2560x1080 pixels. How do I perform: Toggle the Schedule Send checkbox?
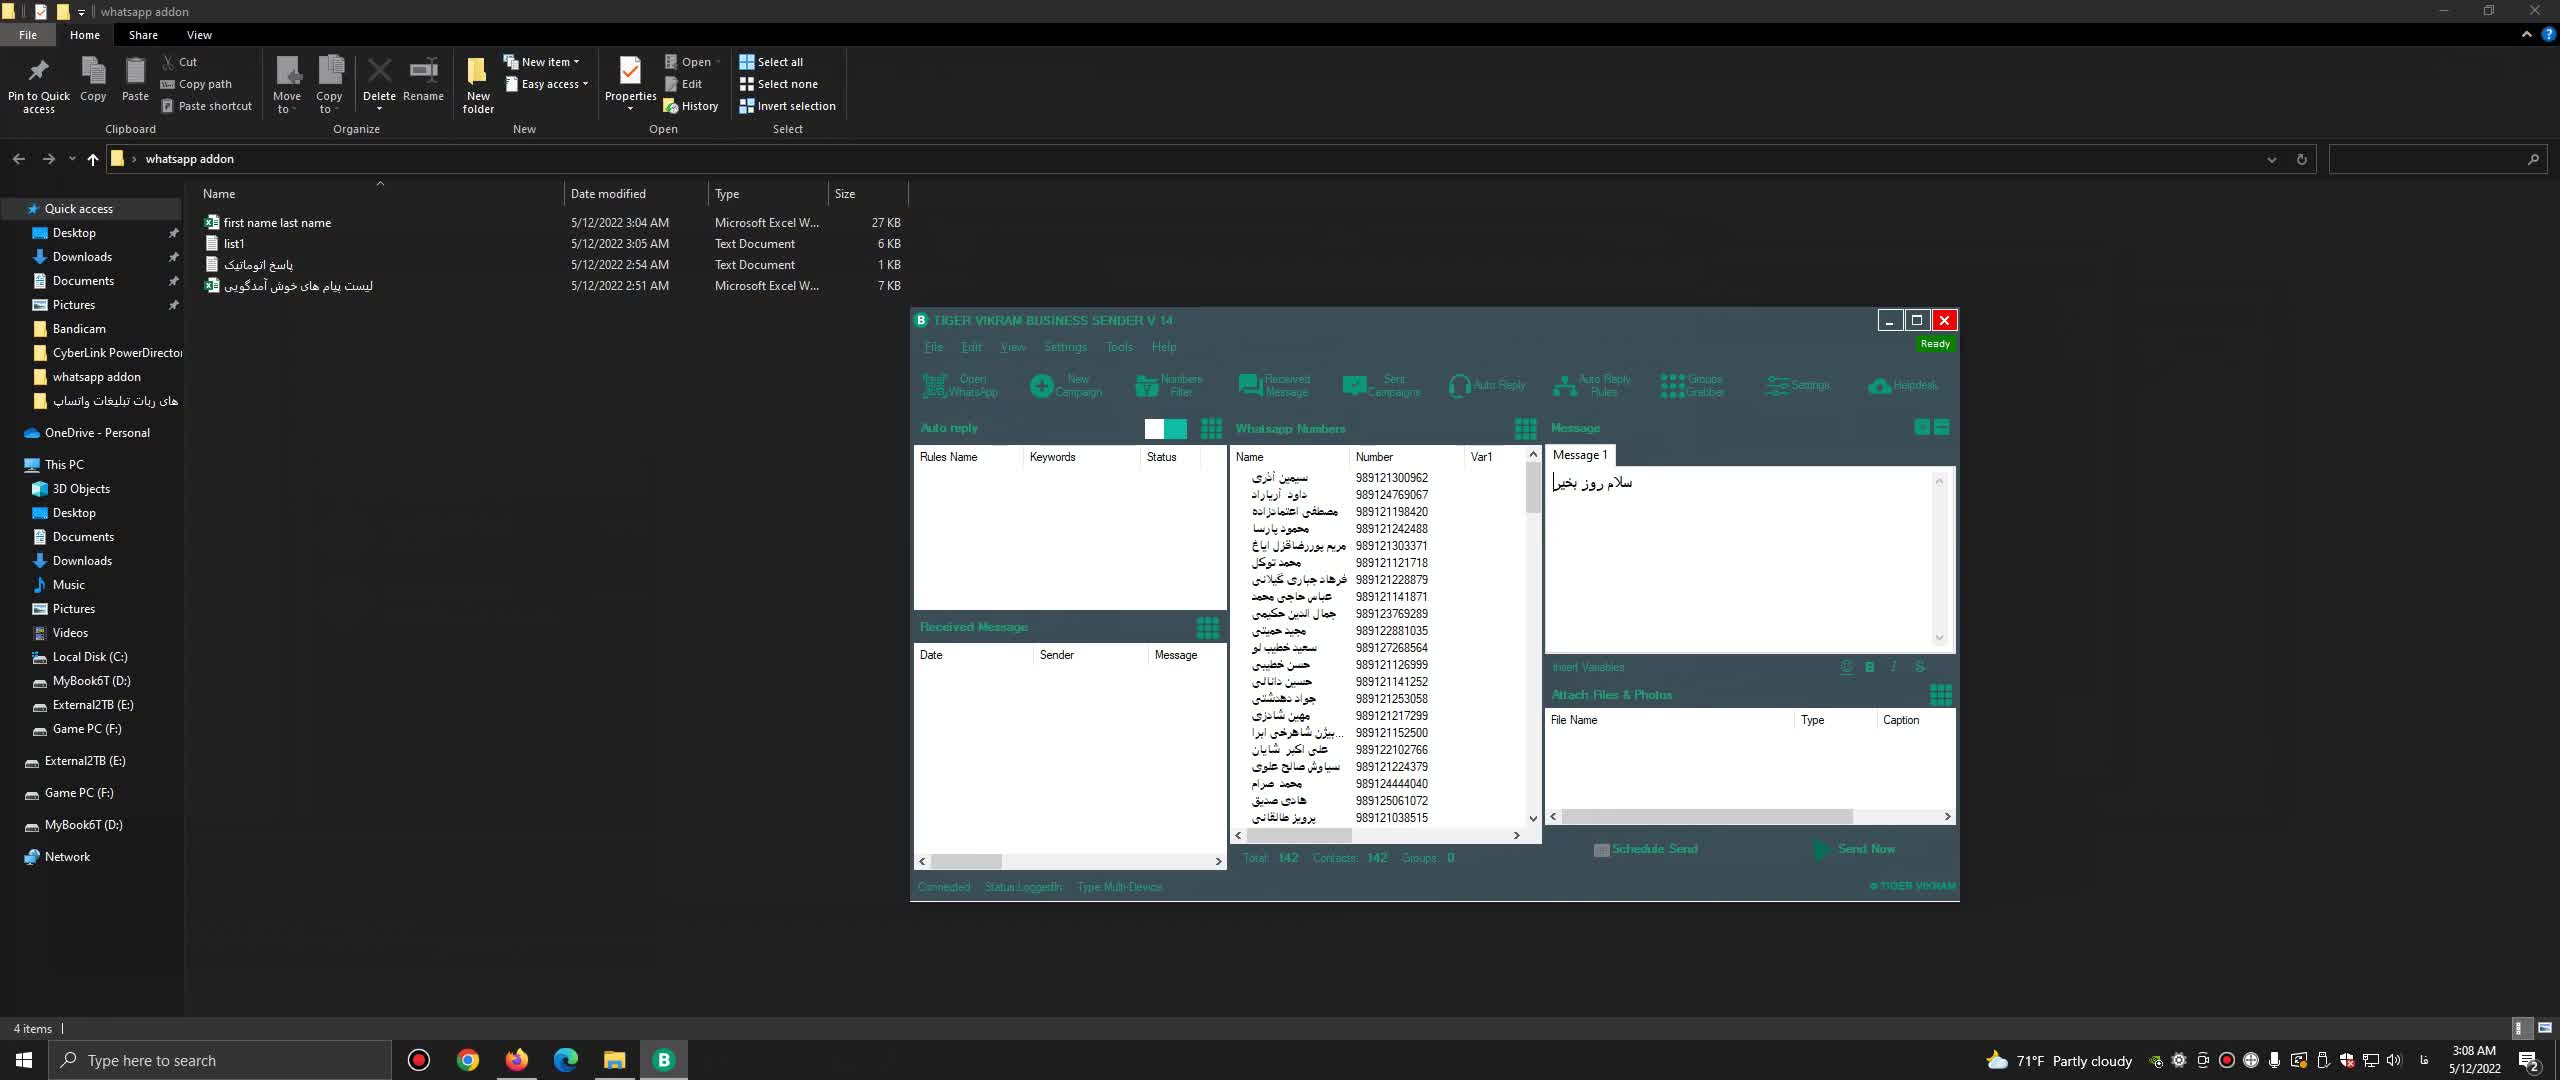[x=1601, y=849]
